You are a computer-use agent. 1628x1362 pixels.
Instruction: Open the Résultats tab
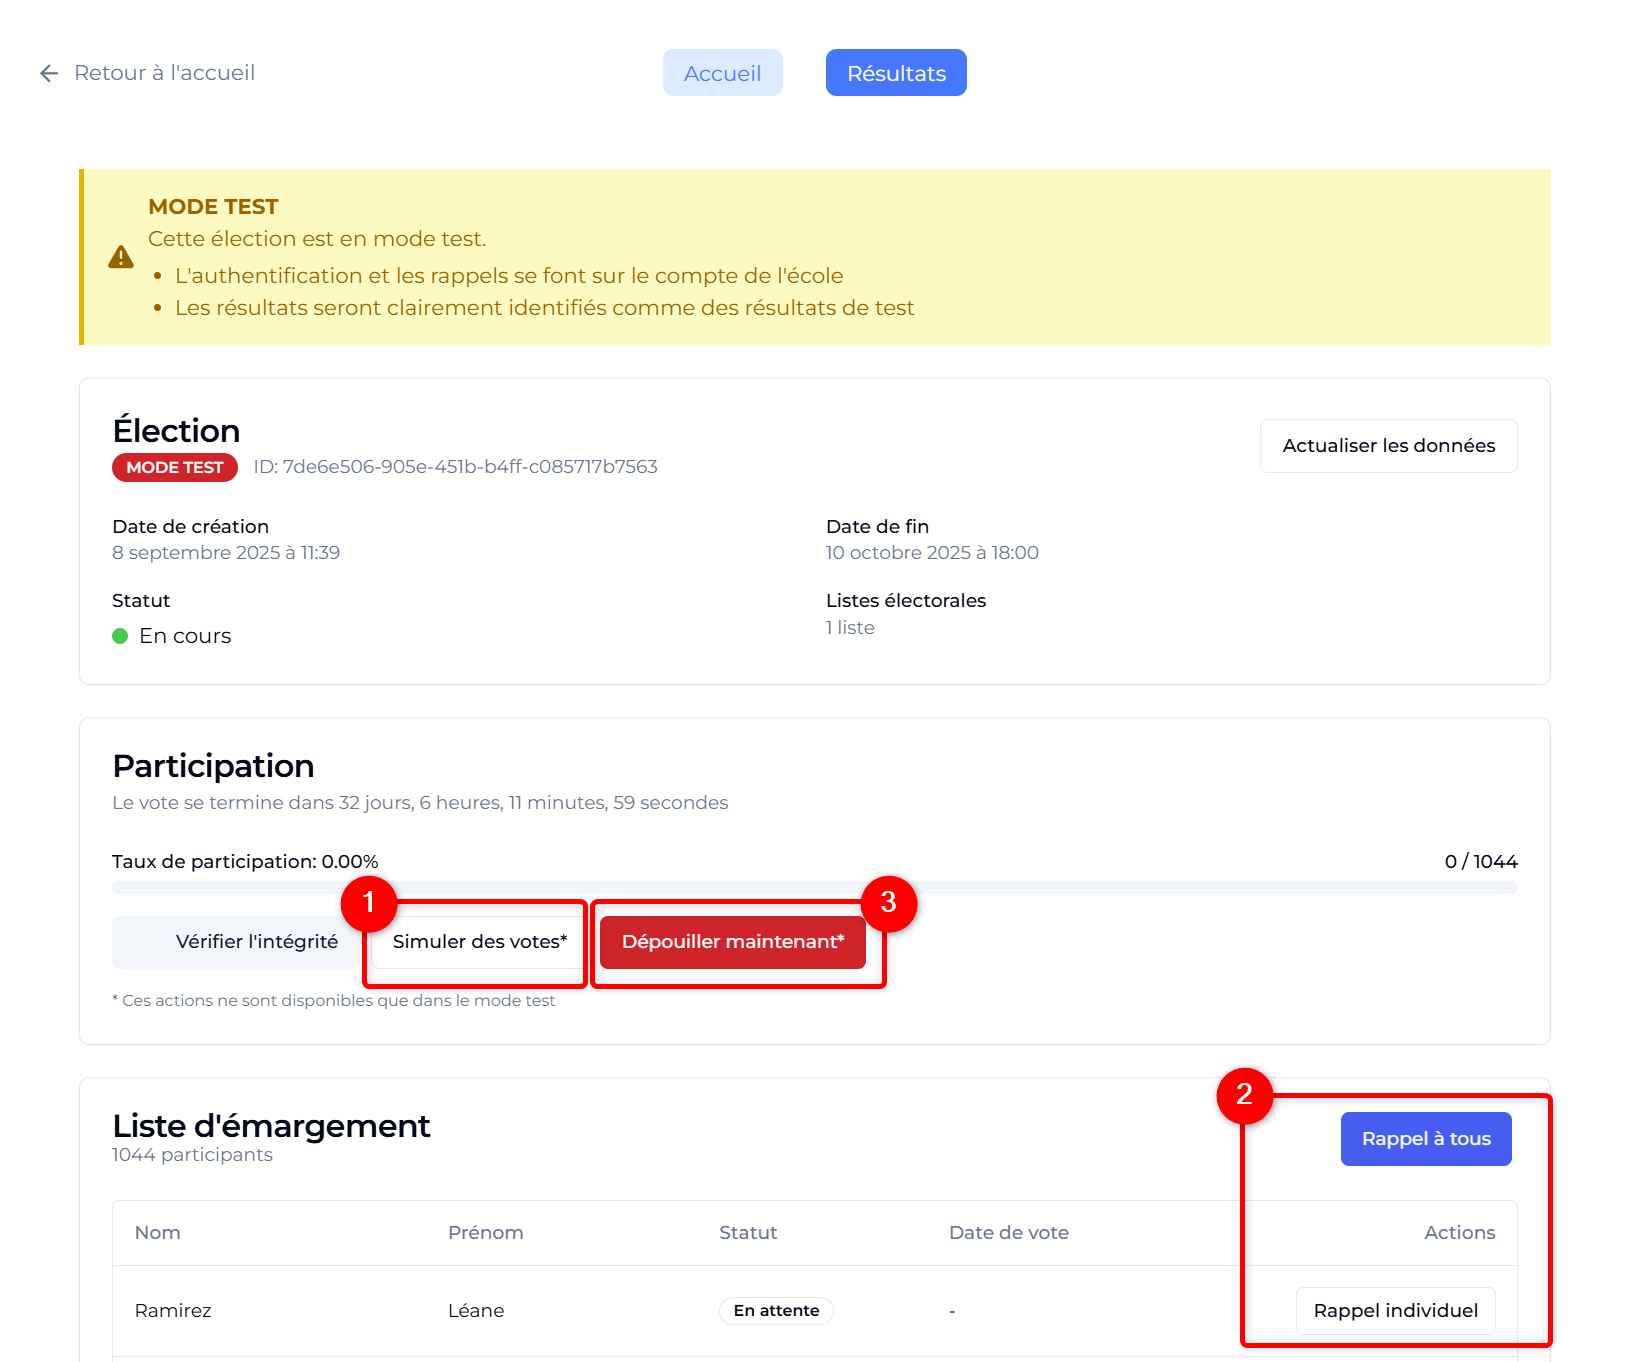click(x=896, y=73)
